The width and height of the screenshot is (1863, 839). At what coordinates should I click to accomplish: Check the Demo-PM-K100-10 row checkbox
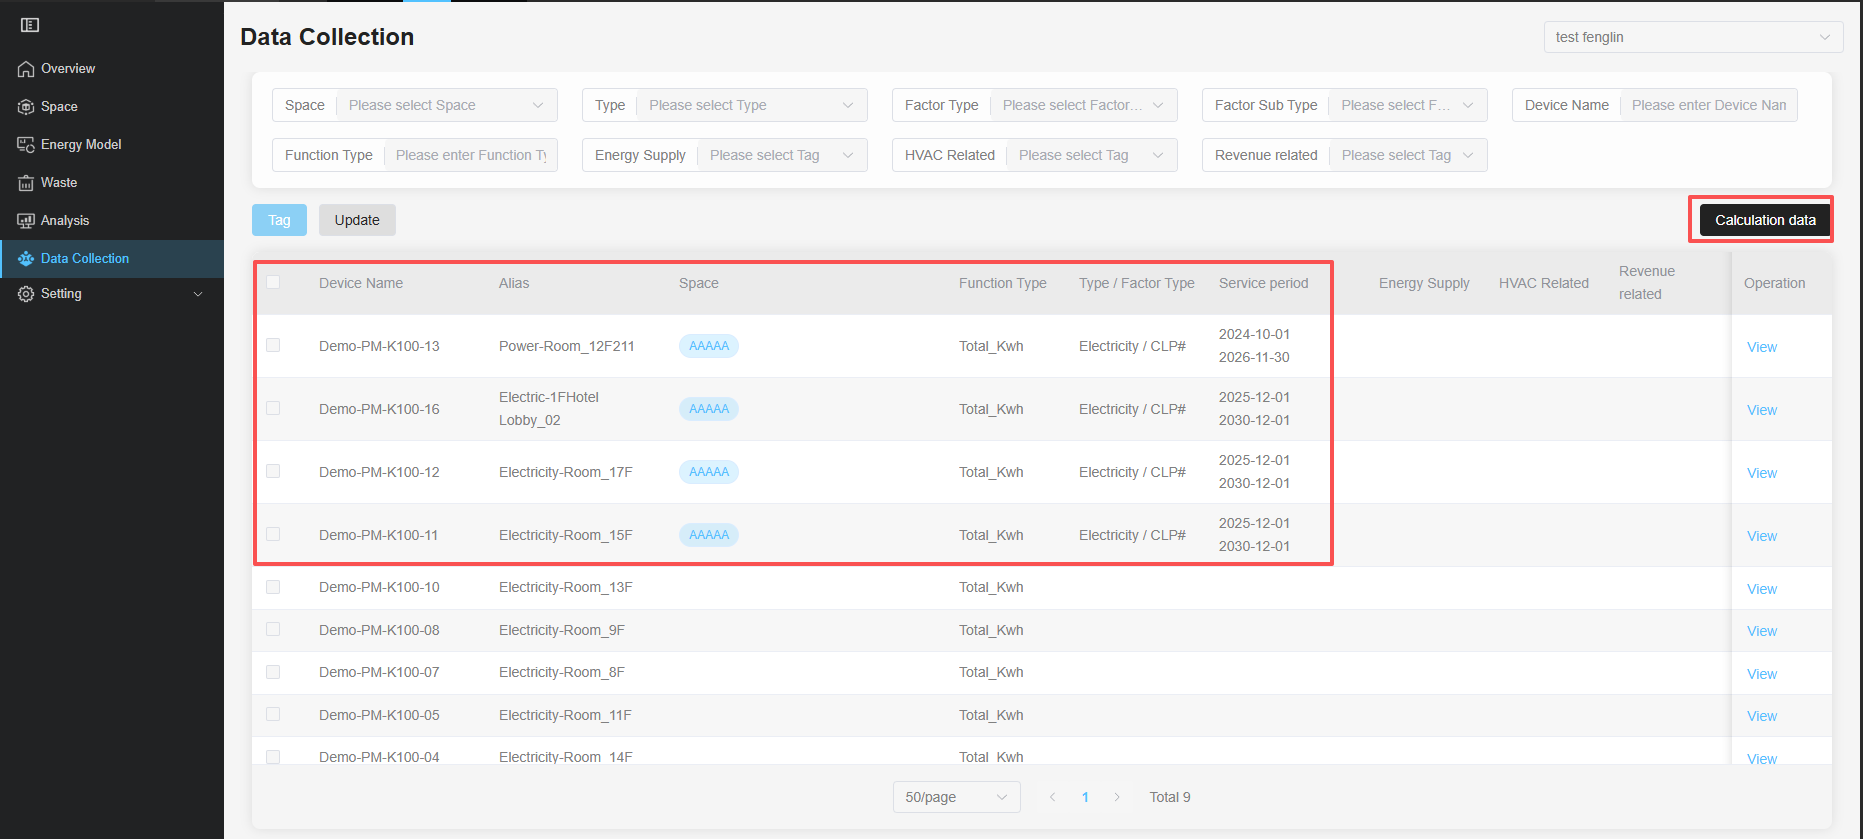[273, 587]
